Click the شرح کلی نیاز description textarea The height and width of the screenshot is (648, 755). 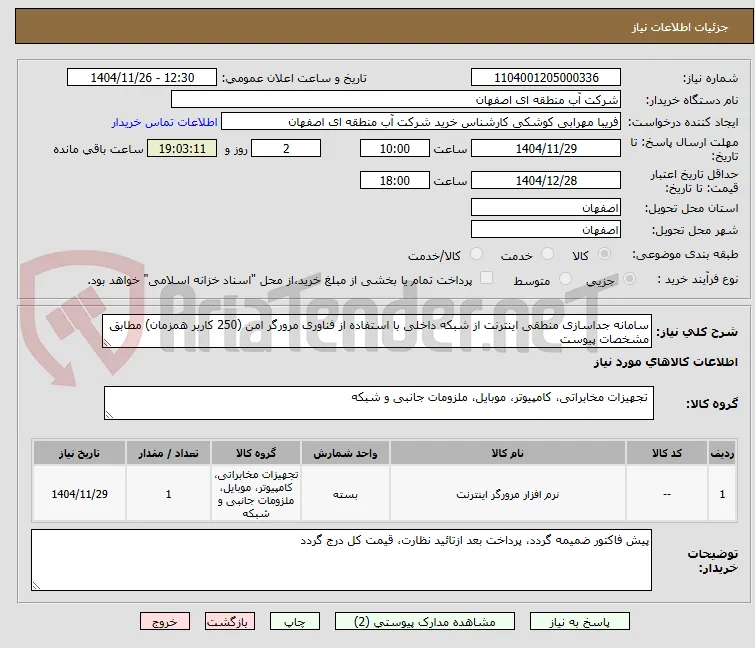[377, 331]
